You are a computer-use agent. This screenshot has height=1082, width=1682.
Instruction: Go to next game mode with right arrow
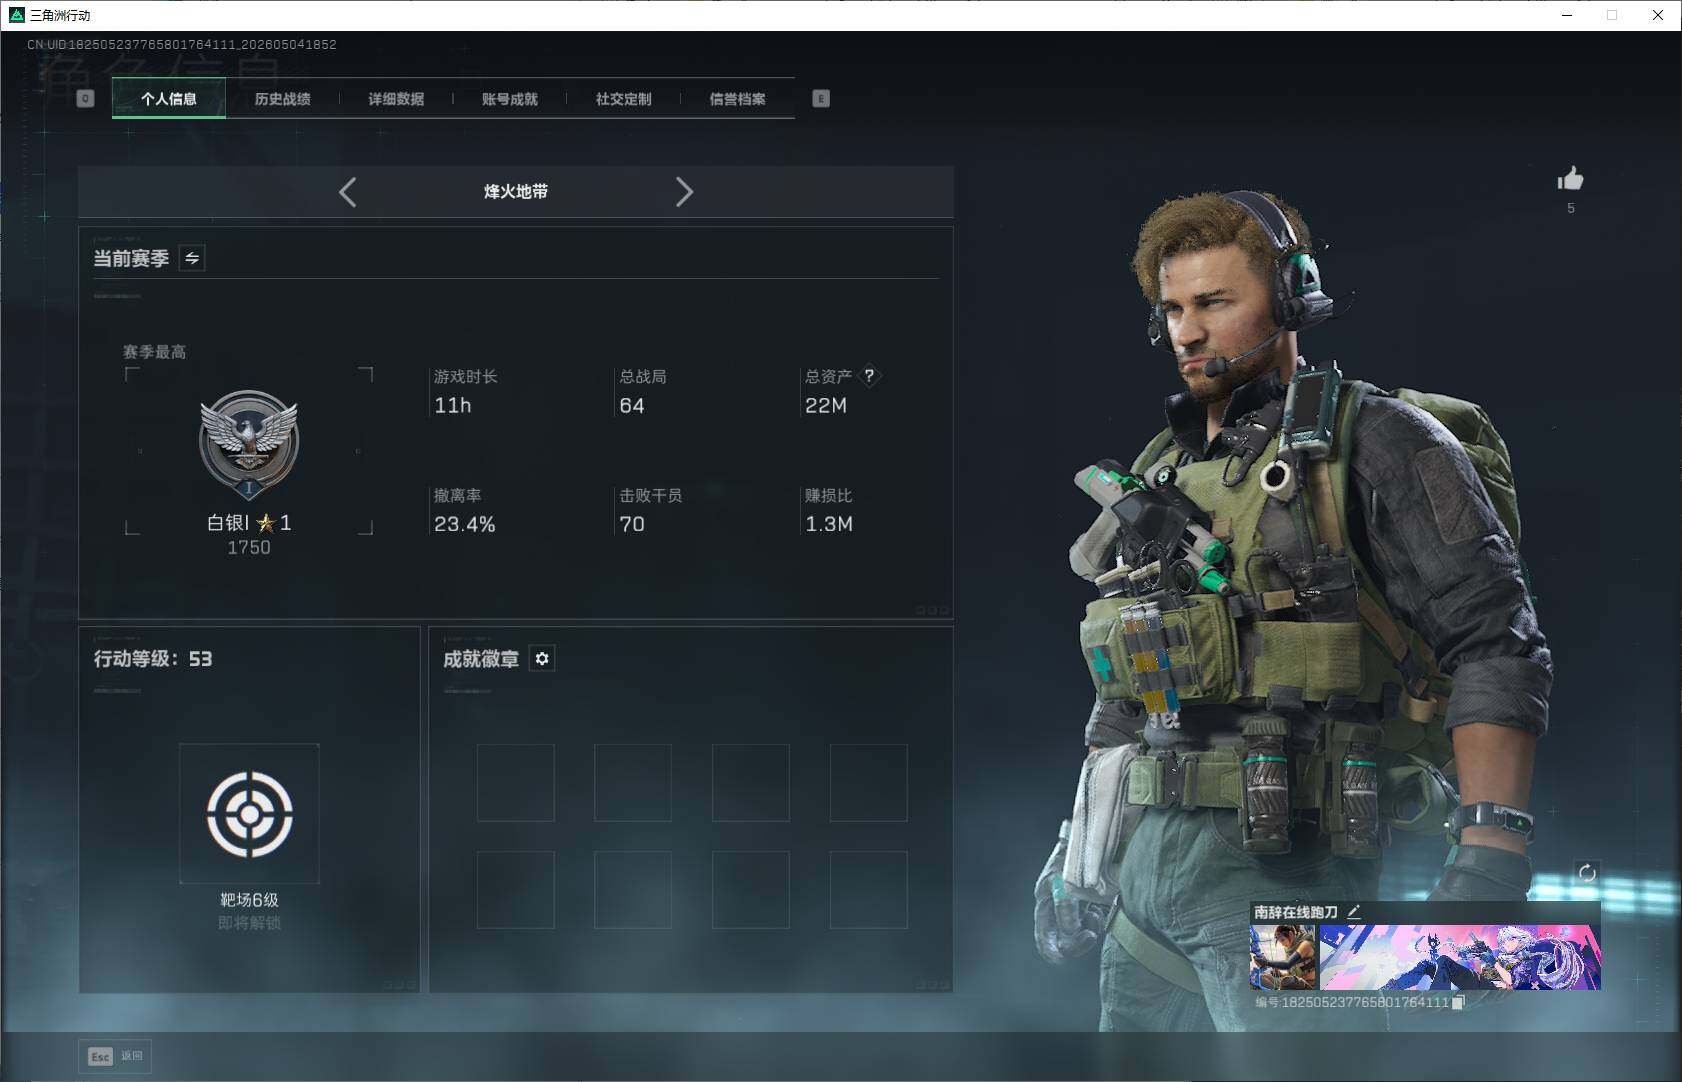684,192
